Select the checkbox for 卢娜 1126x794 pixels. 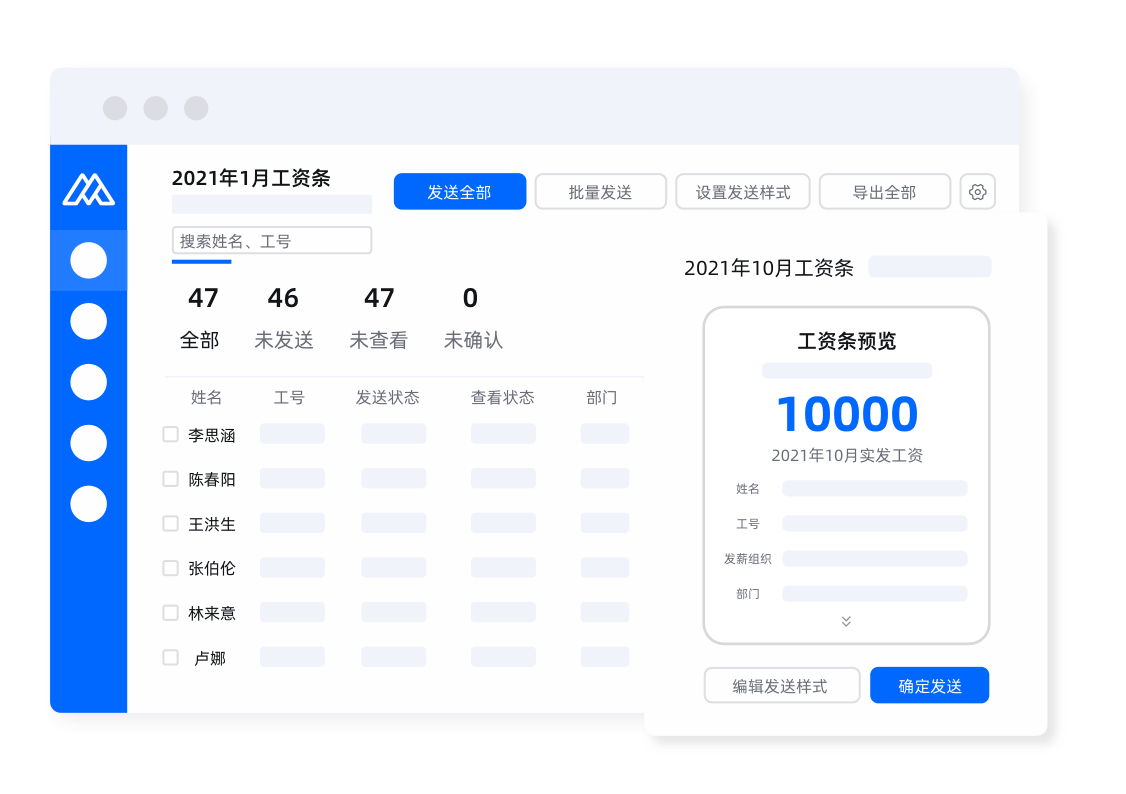click(170, 657)
